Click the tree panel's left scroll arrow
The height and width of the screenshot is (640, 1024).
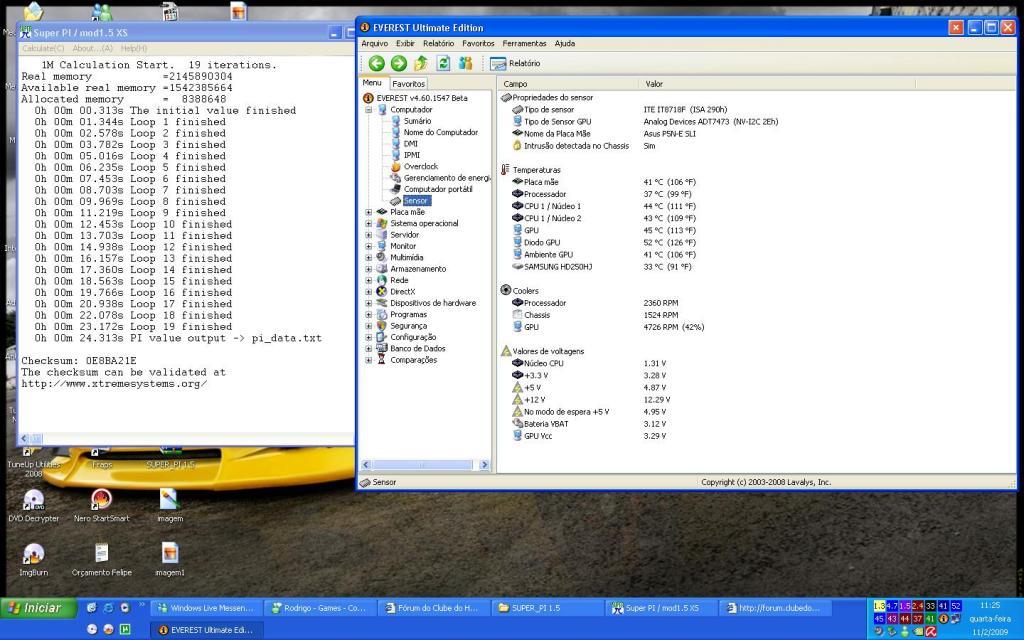click(x=366, y=465)
